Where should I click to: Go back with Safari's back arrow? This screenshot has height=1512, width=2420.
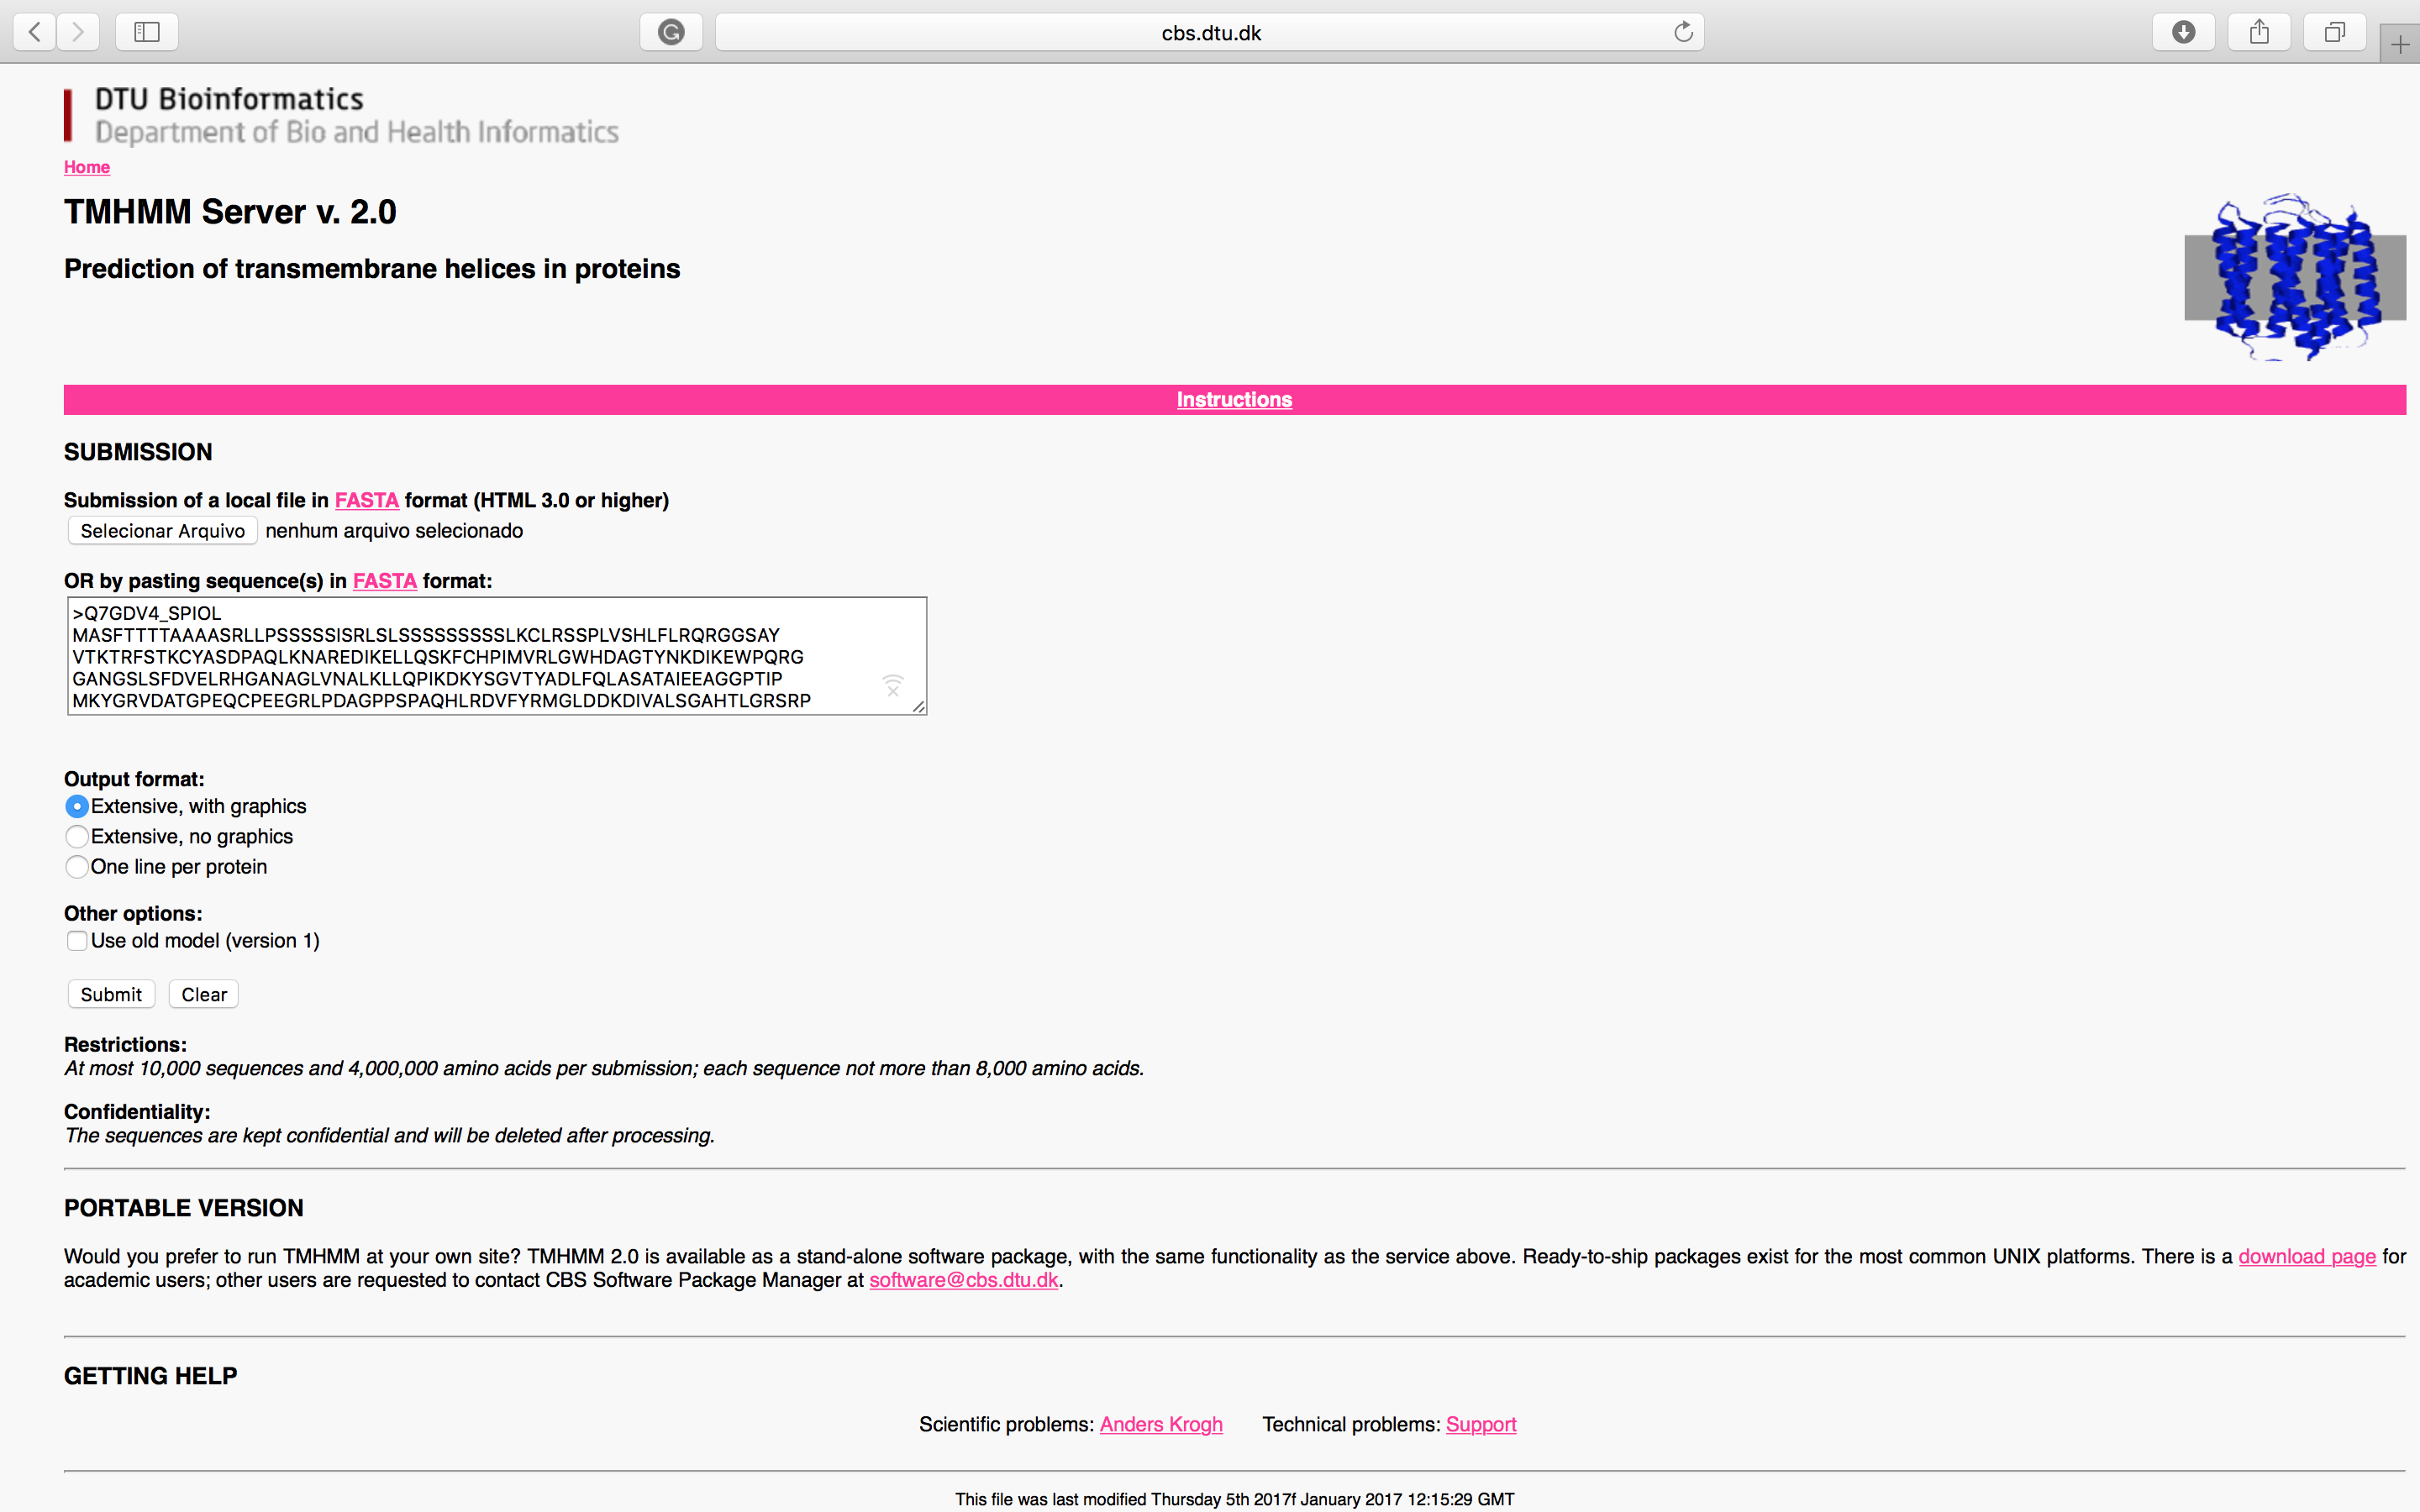point(35,32)
